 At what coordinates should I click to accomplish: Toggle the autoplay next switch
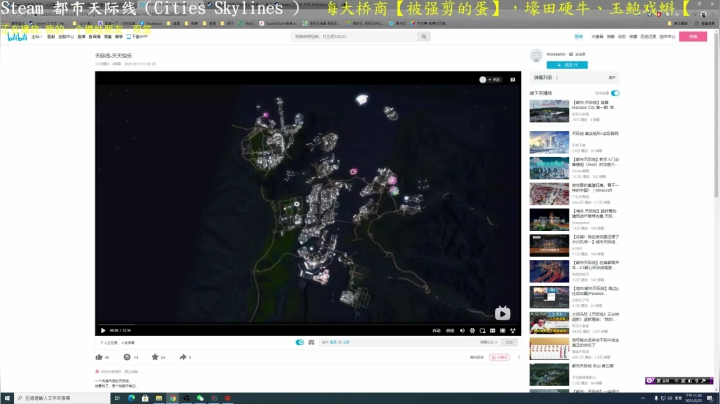pyautogui.click(x=615, y=93)
